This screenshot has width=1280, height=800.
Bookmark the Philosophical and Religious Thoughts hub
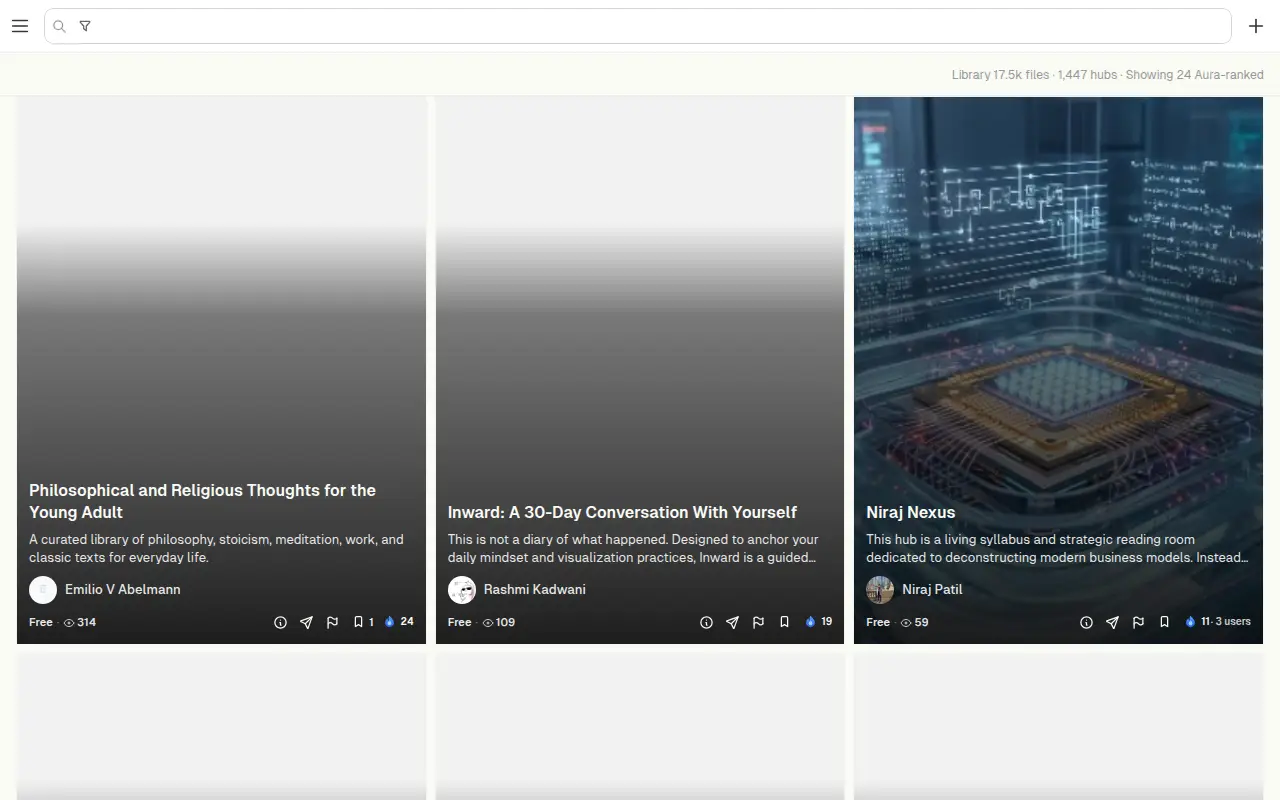pyautogui.click(x=358, y=622)
